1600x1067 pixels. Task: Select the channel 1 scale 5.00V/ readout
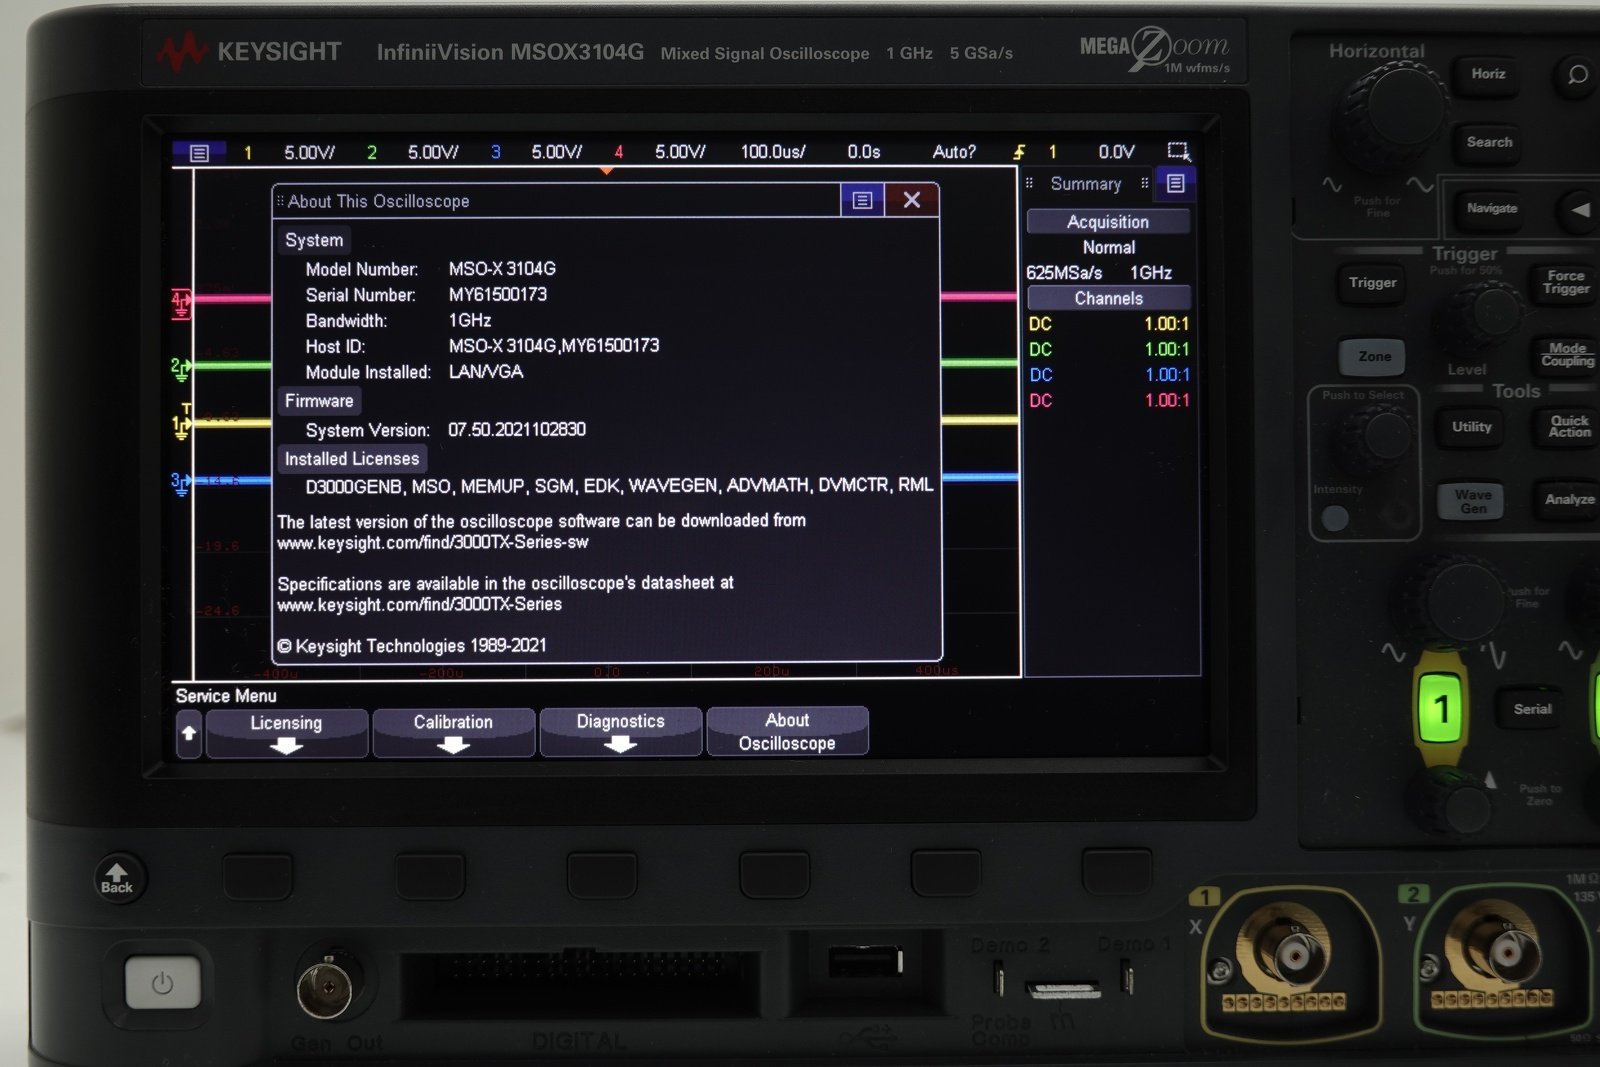pyautogui.click(x=309, y=153)
